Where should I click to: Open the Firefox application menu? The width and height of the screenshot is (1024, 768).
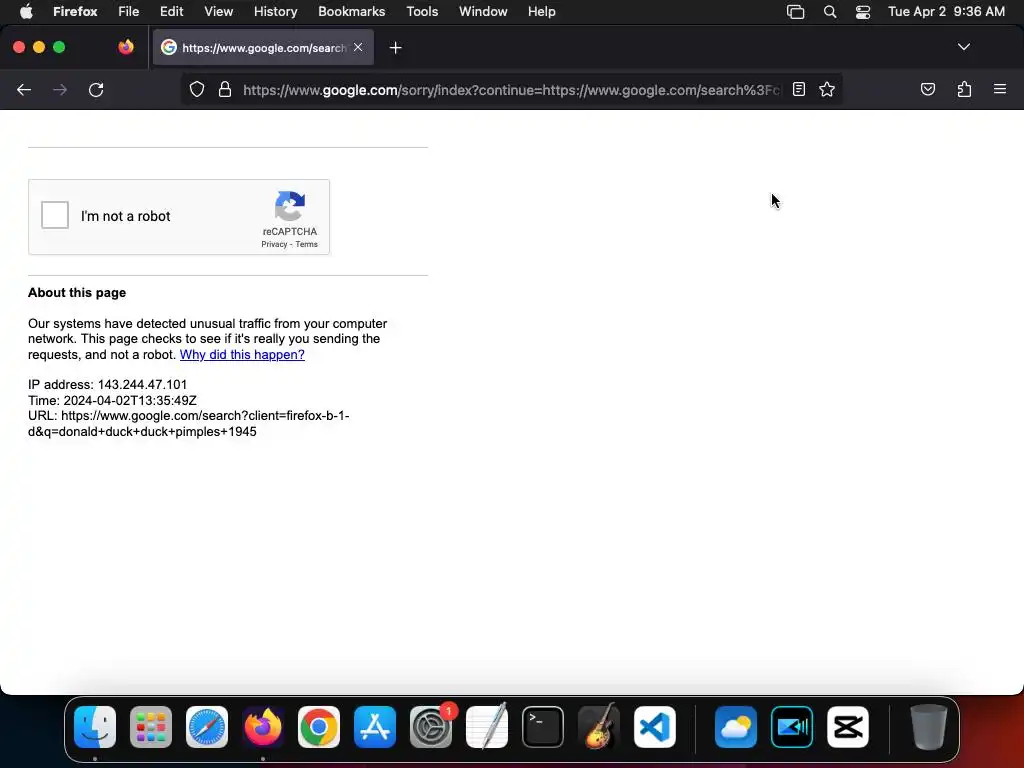click(75, 12)
